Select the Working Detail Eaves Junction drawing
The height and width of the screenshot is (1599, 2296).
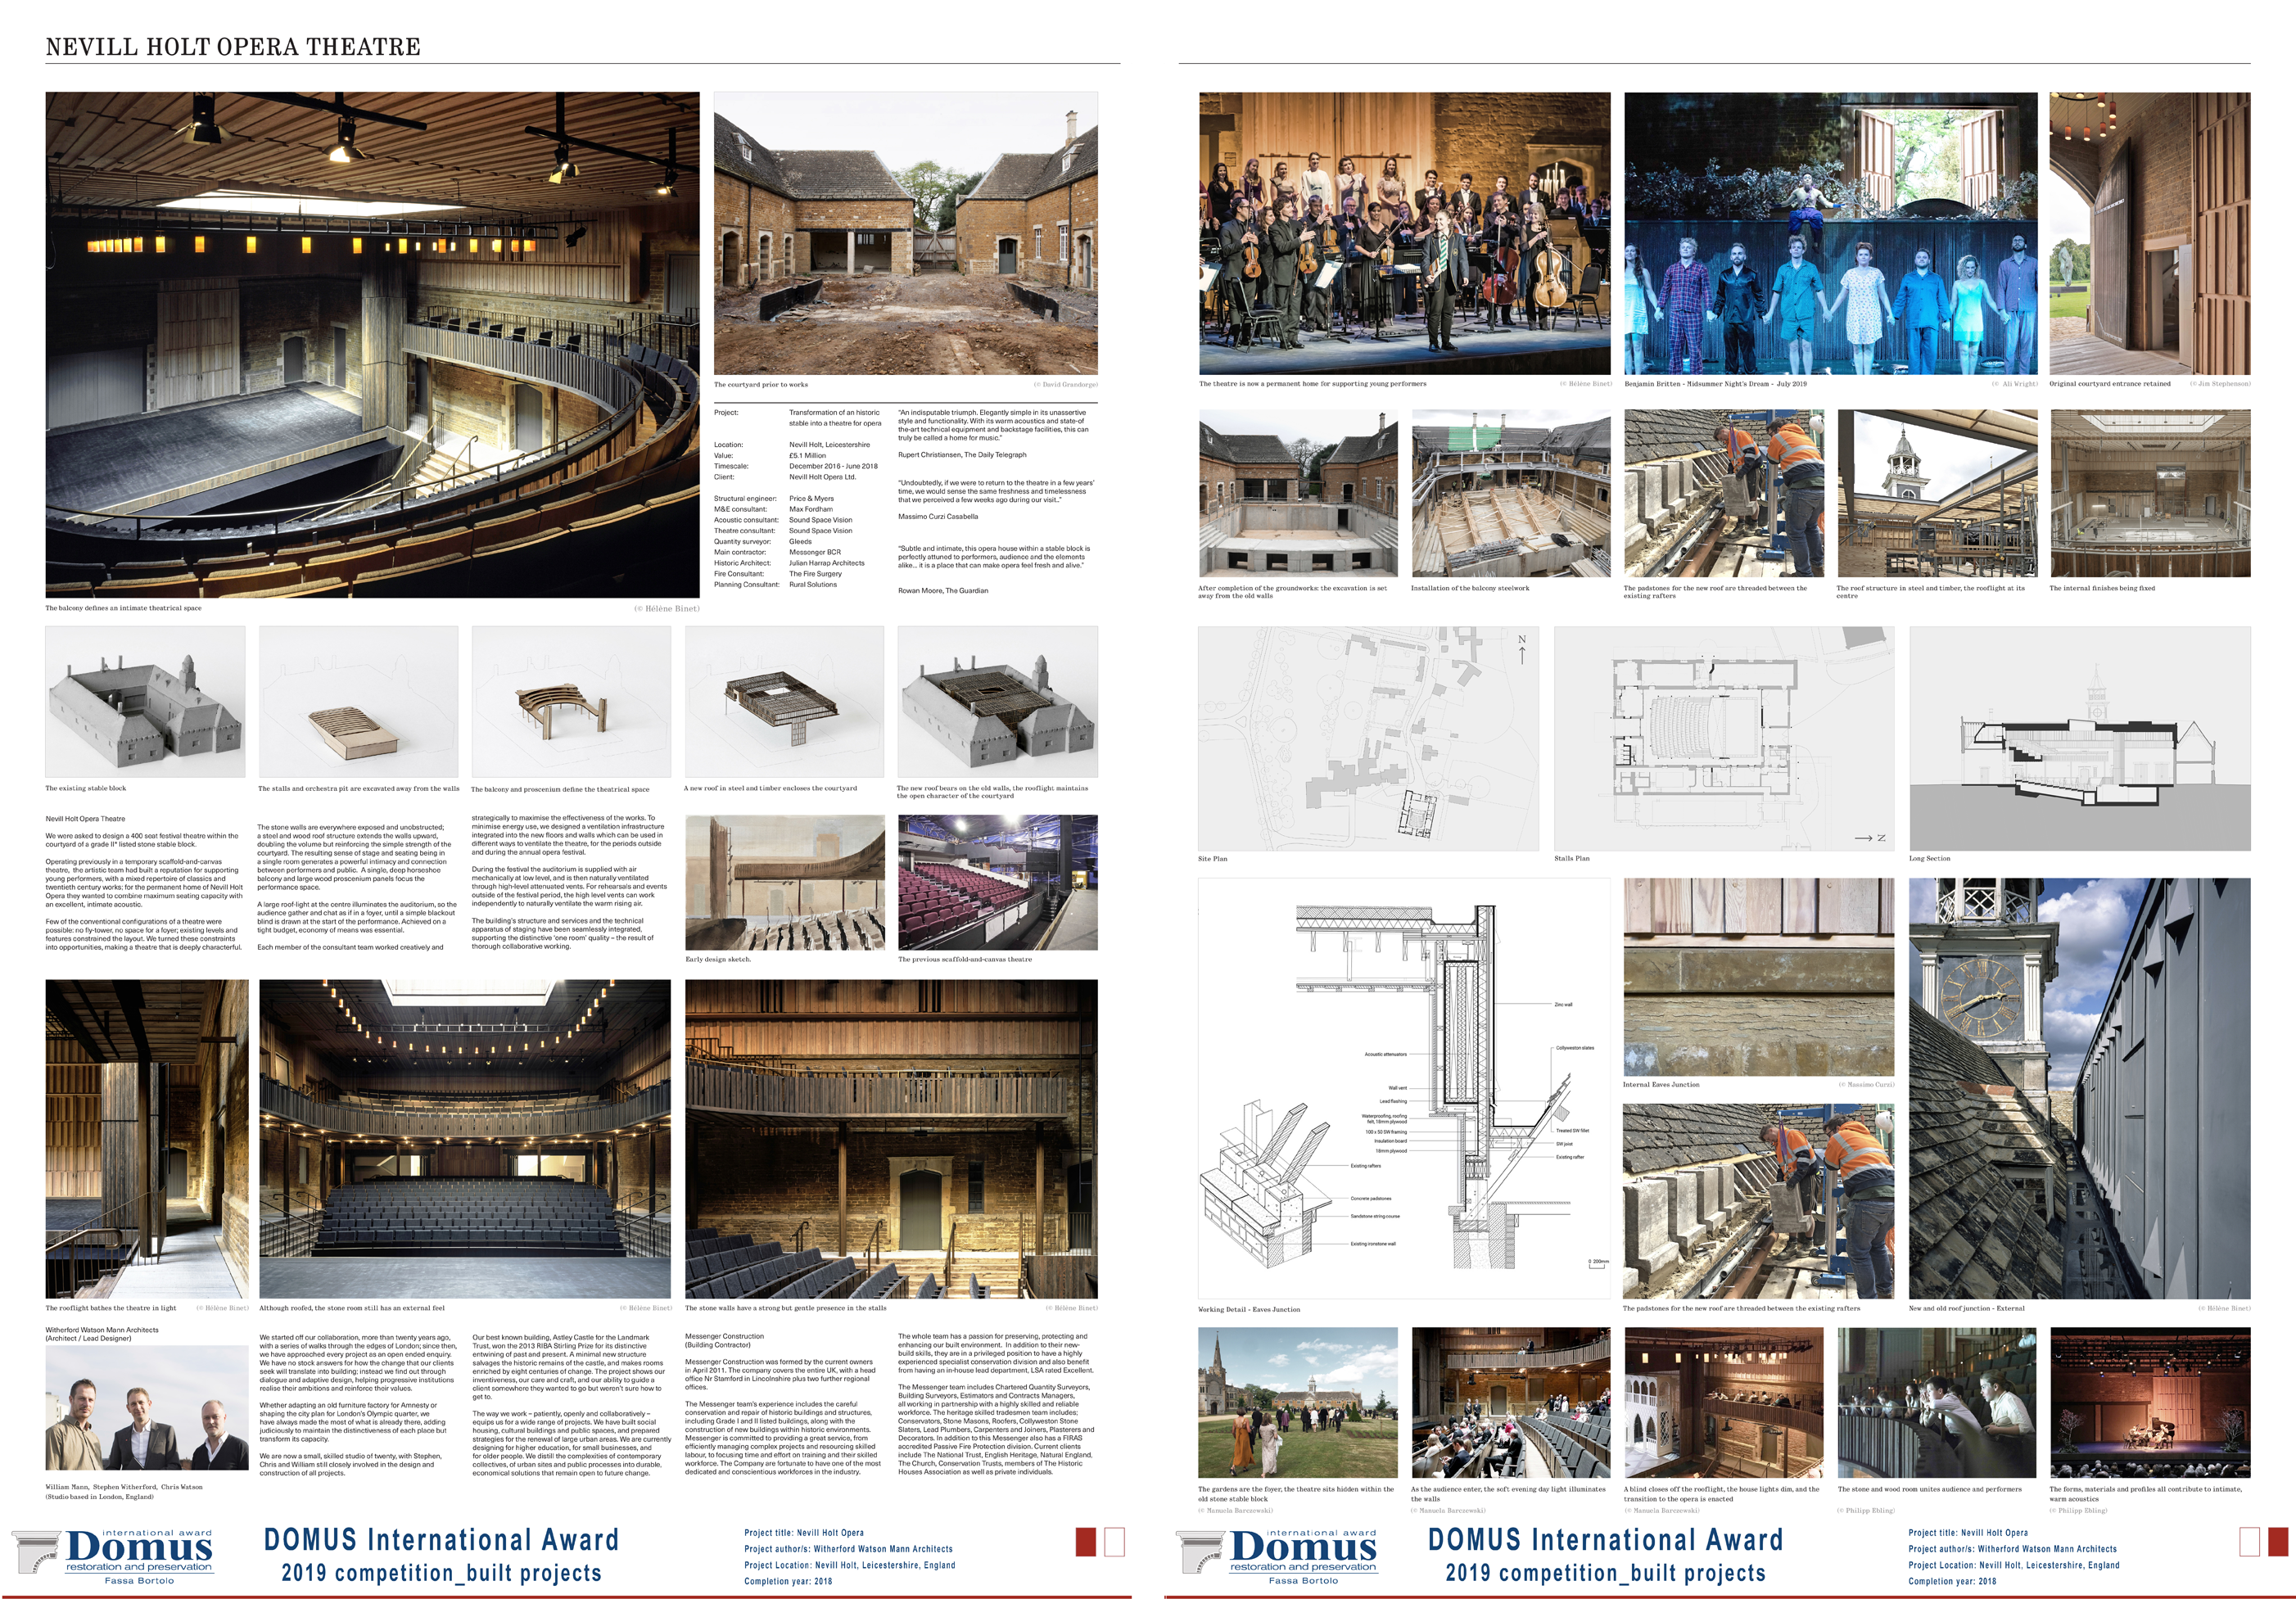click(x=1403, y=1088)
